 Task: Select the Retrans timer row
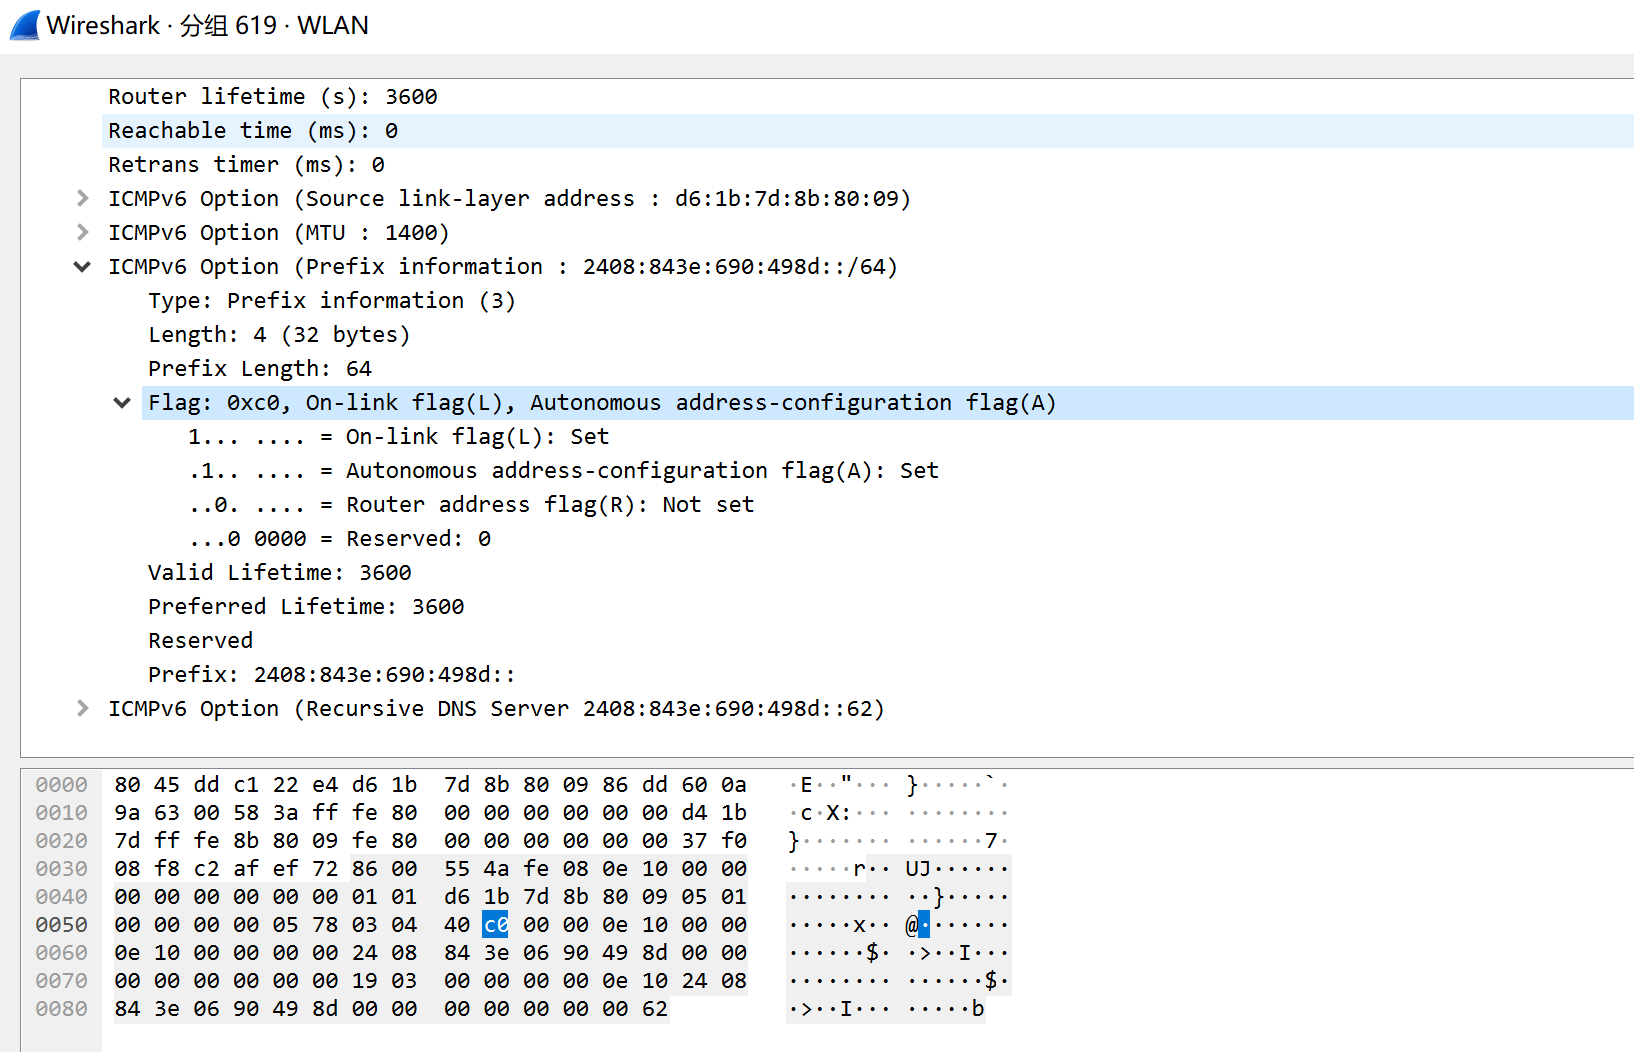[x=246, y=165]
